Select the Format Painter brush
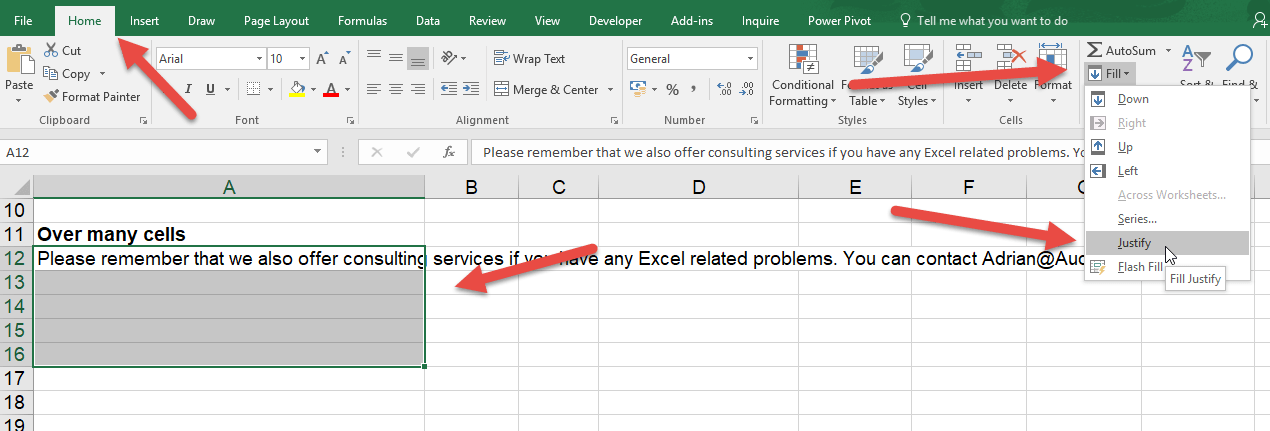The image size is (1270, 431). click(51, 96)
